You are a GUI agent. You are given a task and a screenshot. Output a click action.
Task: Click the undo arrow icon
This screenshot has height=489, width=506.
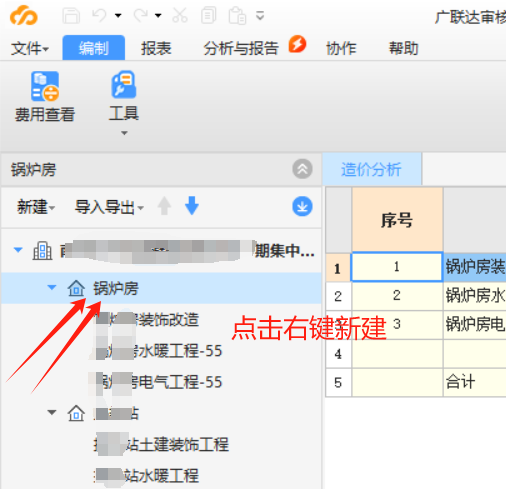(x=100, y=15)
